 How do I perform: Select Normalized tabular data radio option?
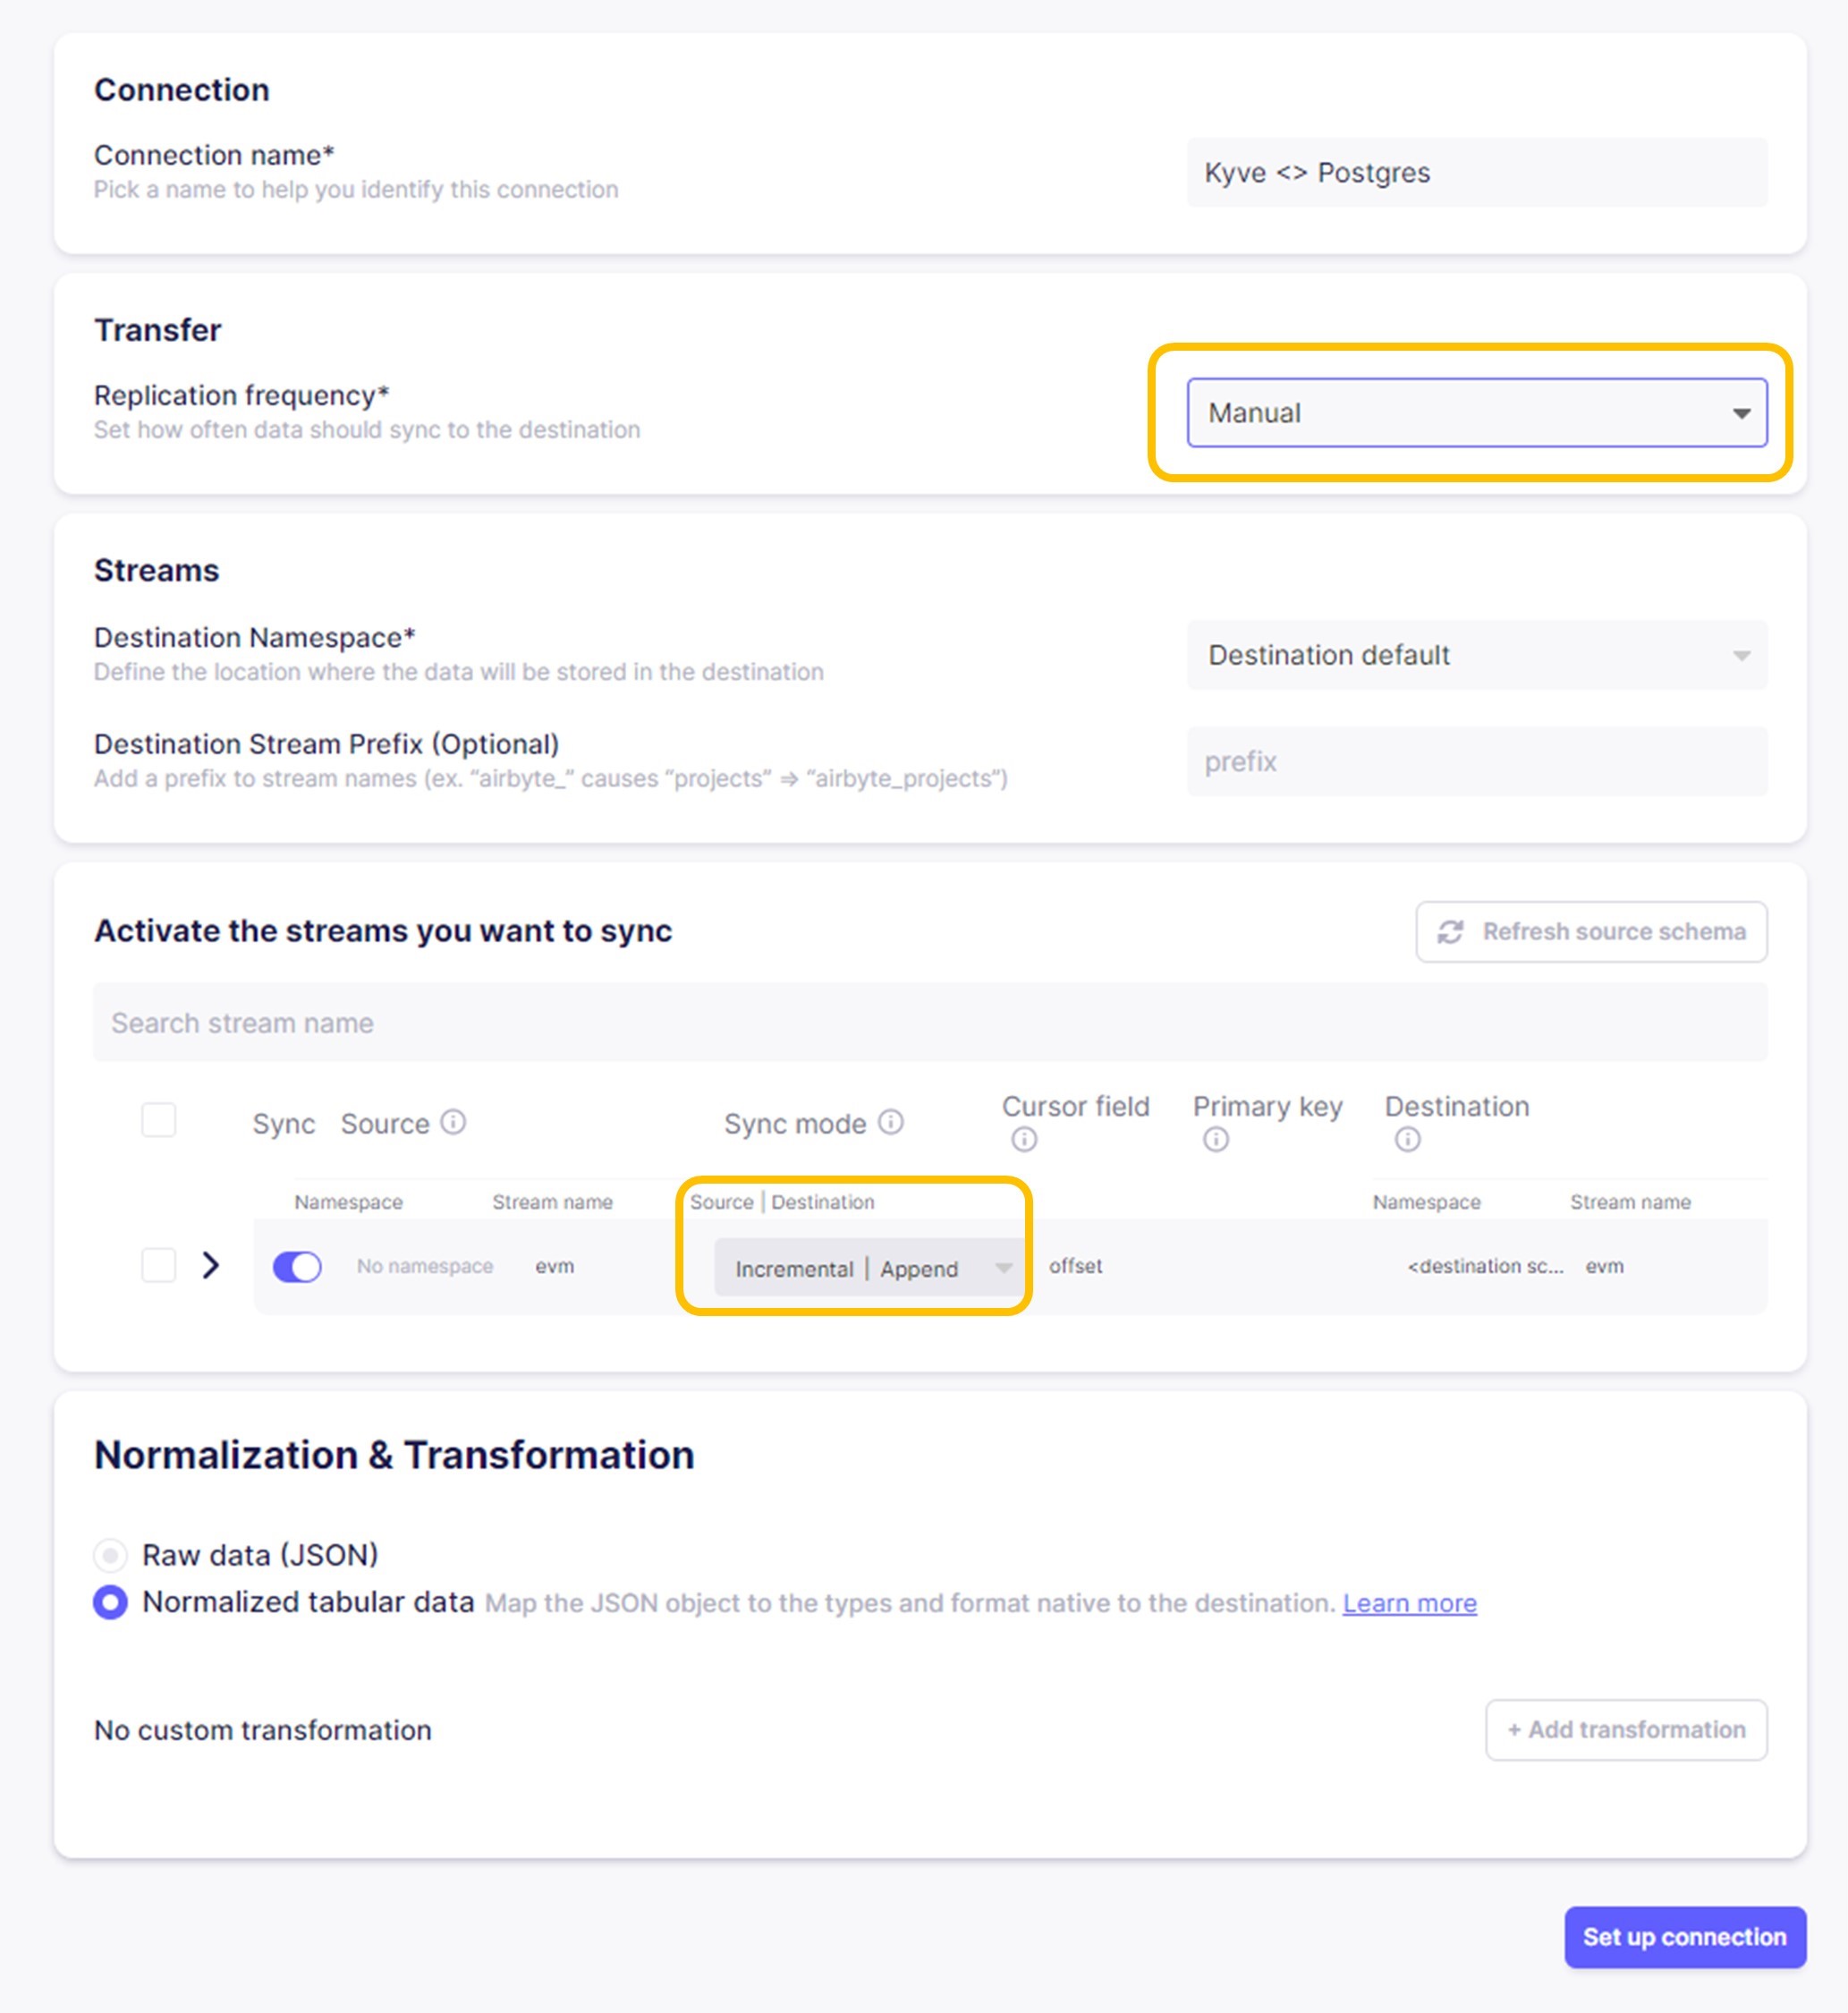[x=111, y=1602]
